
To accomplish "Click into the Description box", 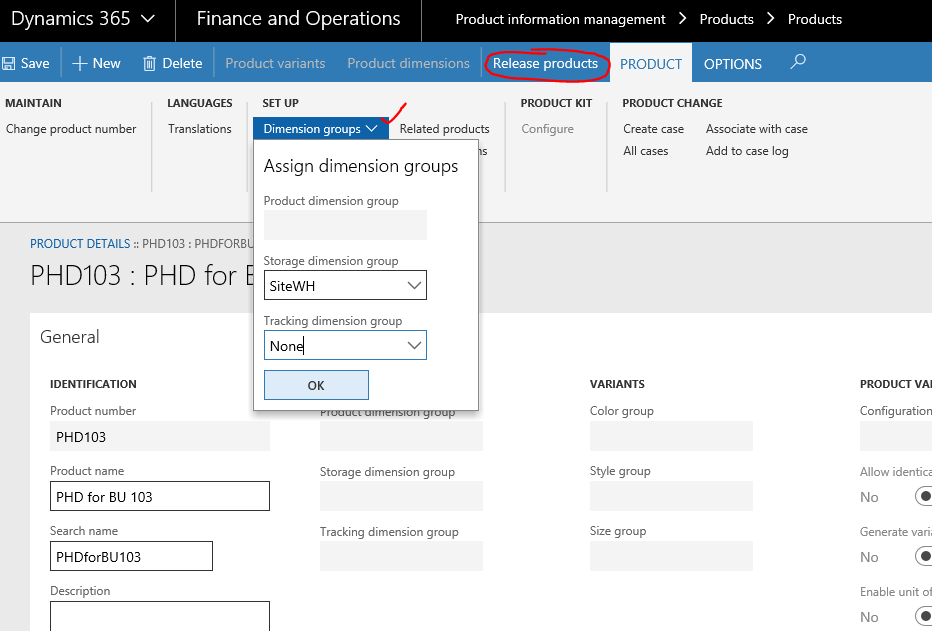I will click(x=160, y=616).
